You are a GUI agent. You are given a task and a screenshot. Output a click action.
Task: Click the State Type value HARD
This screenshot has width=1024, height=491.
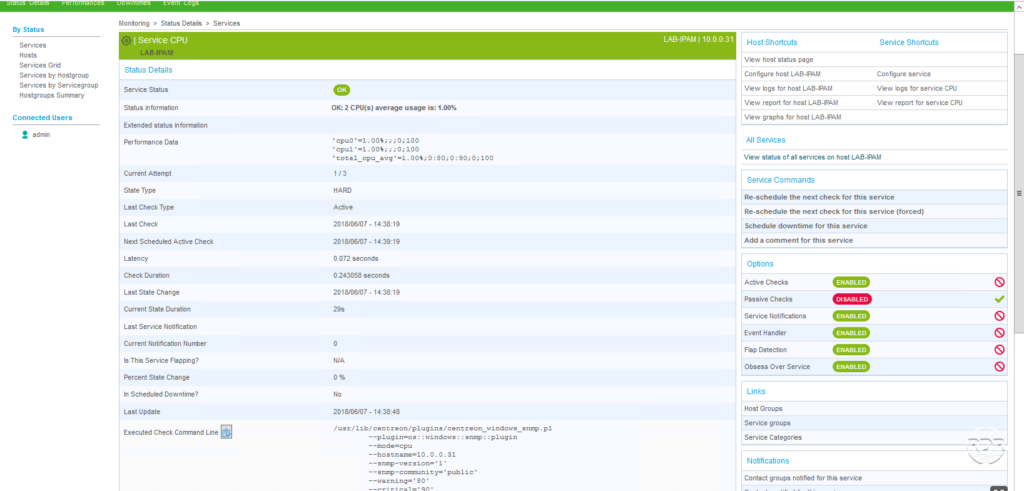tap(342, 191)
